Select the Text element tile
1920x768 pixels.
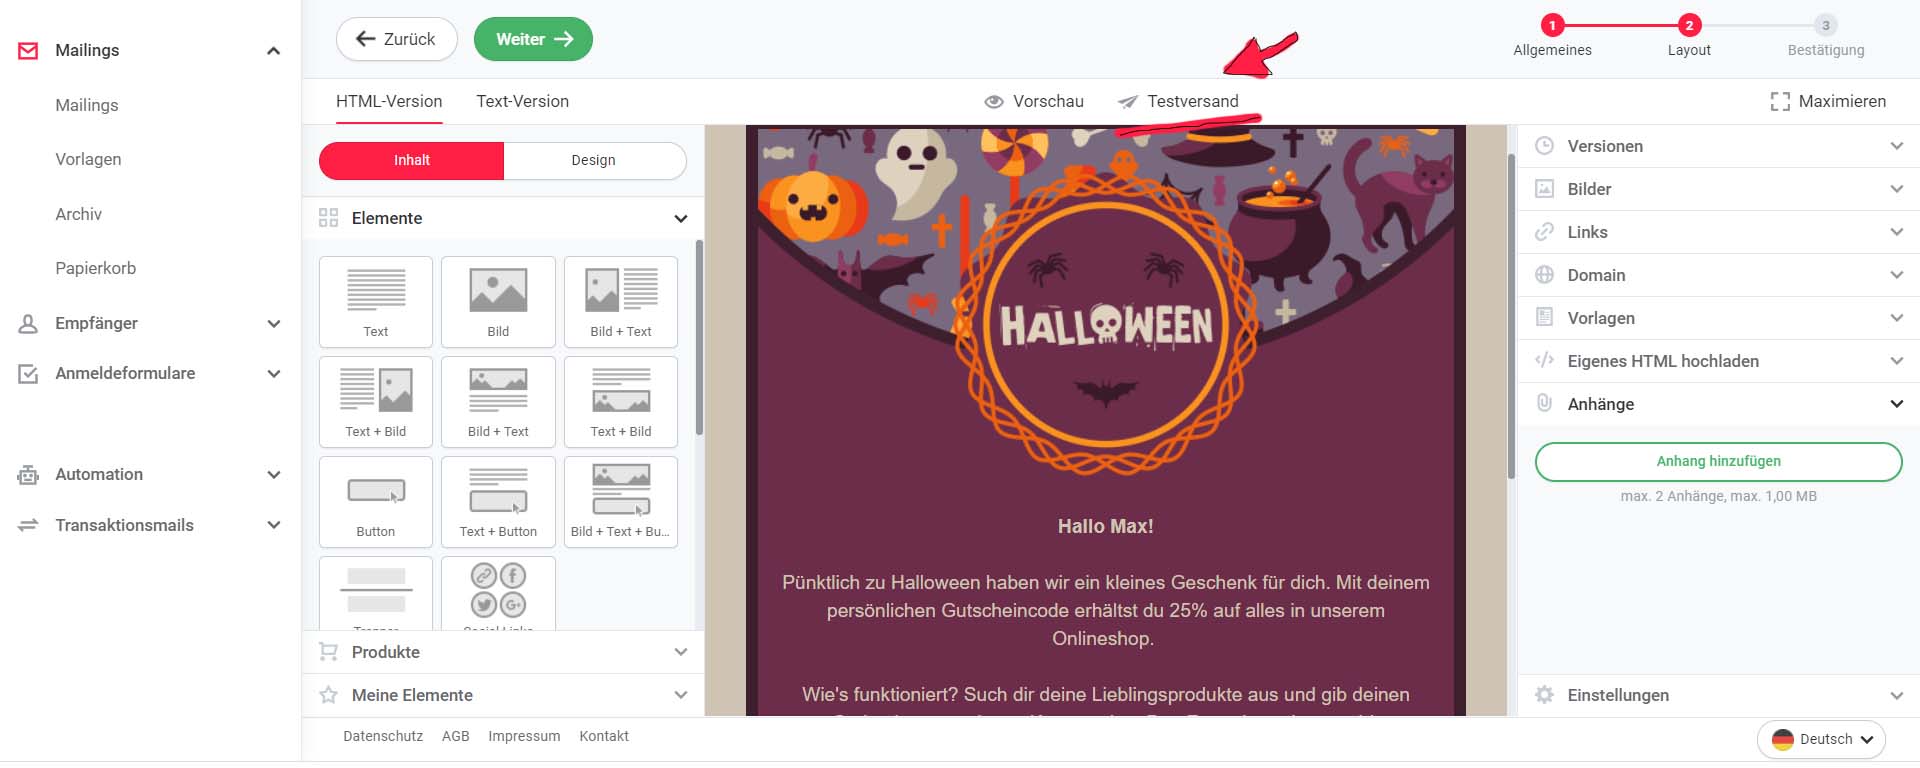(376, 302)
